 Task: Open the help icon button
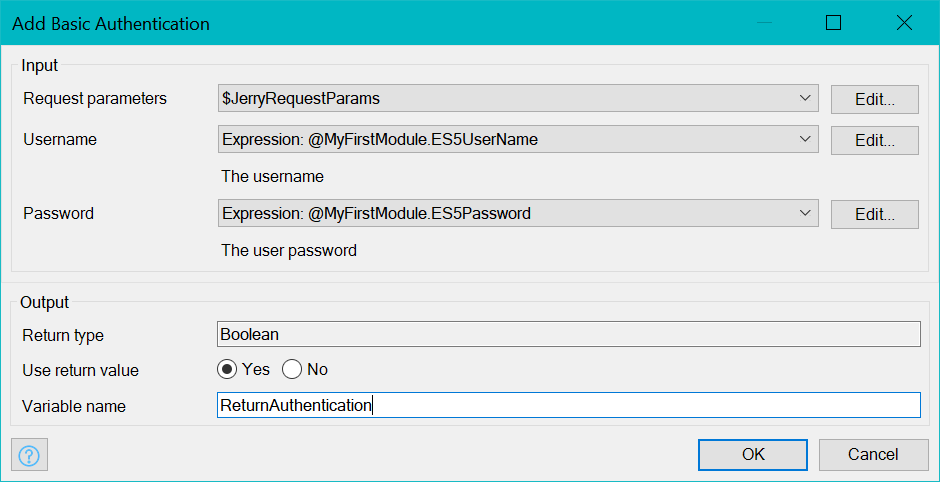click(x=29, y=455)
